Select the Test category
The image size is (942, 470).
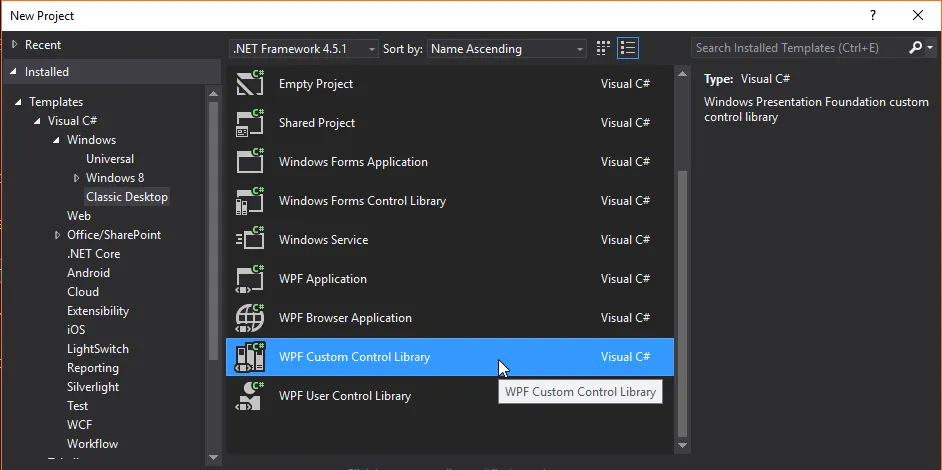click(77, 406)
